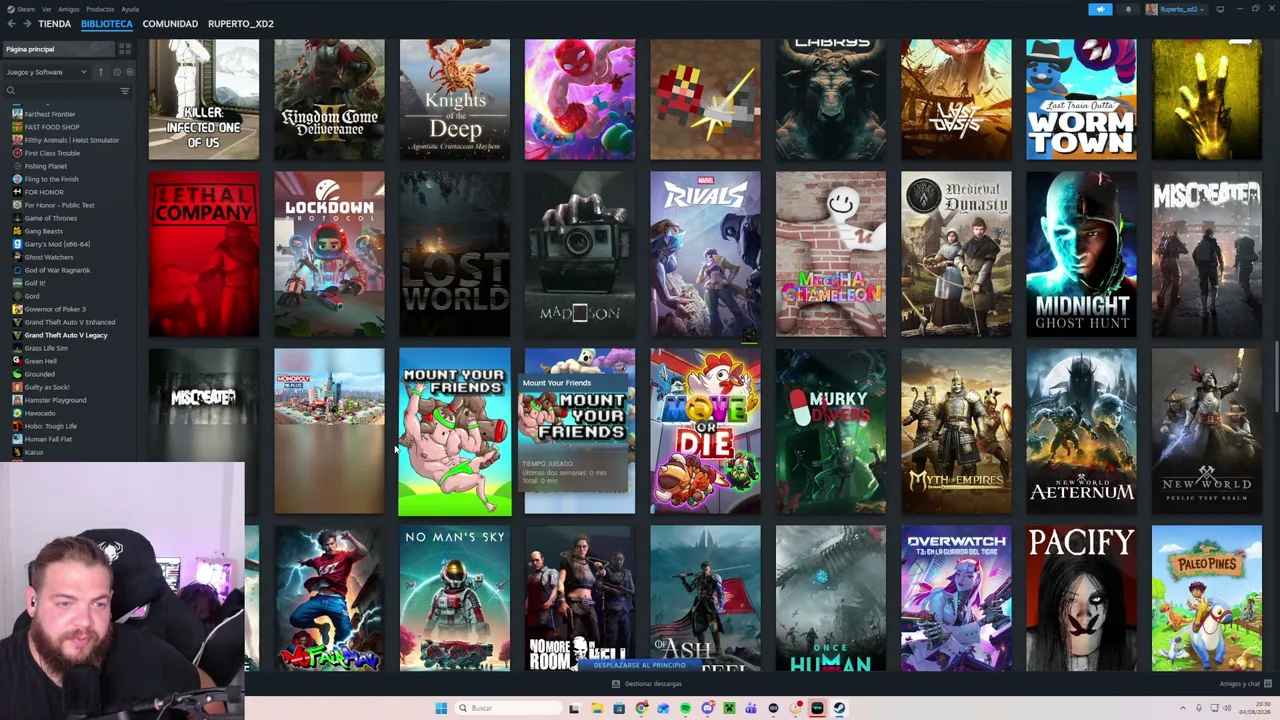Go back with the Steam back arrow
The width and height of the screenshot is (1280, 720).
(x=11, y=23)
